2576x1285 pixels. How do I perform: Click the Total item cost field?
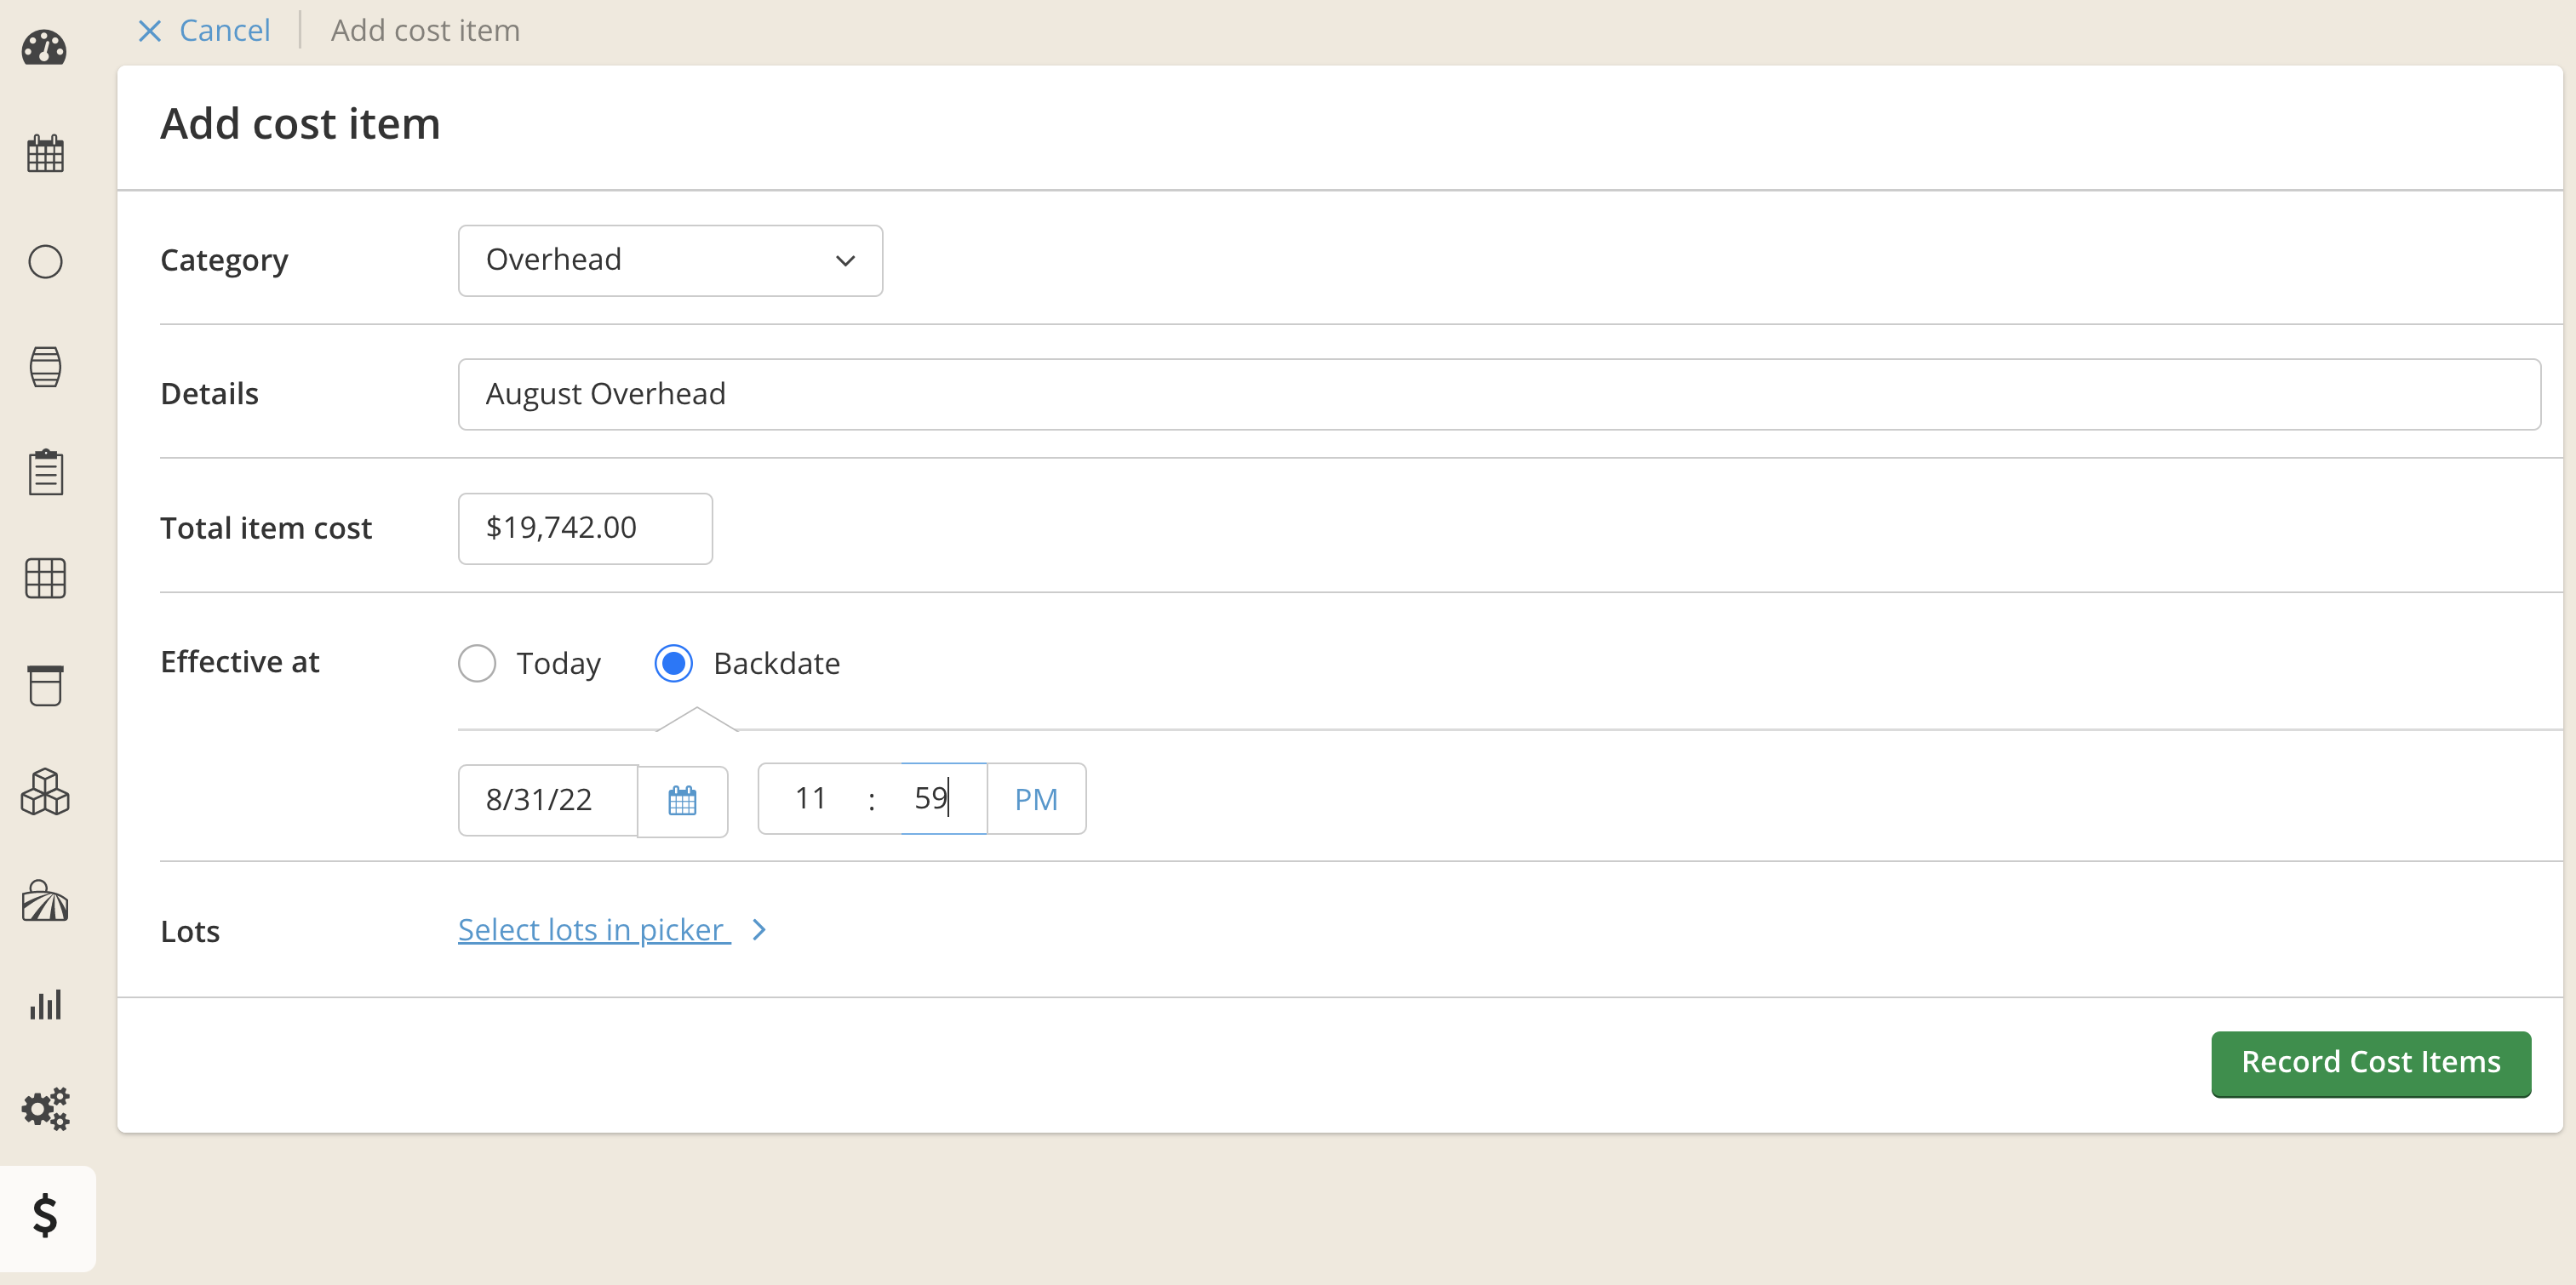coord(585,528)
